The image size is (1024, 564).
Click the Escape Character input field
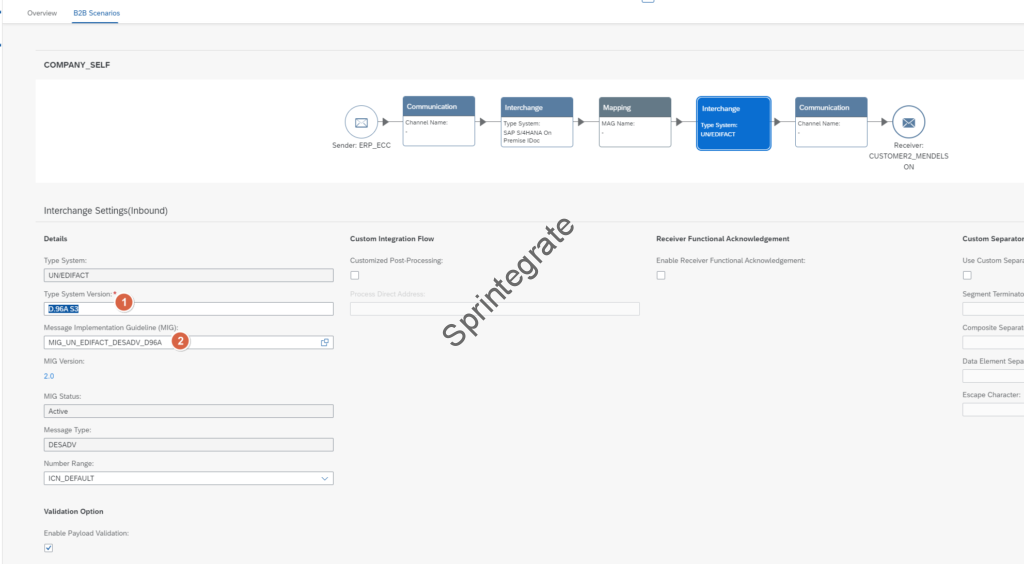pyautogui.click(x=992, y=409)
